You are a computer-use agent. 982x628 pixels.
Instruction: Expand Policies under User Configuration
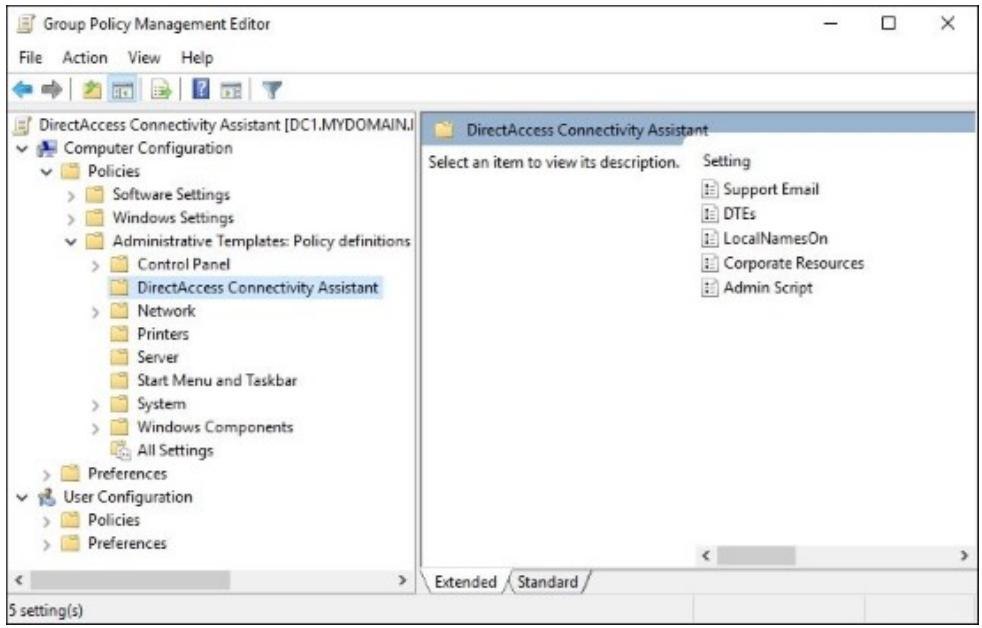click(46, 521)
